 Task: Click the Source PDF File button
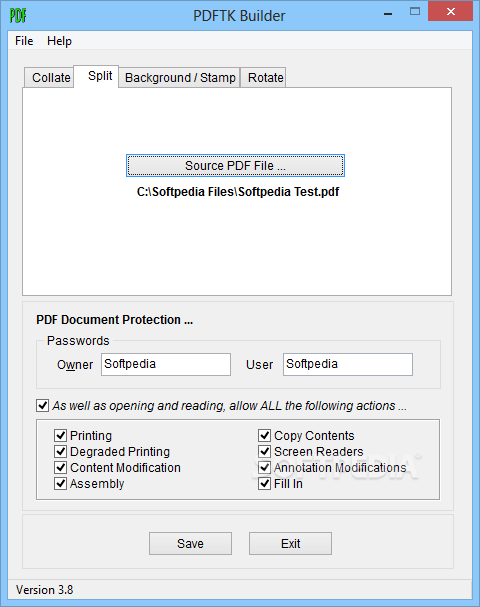(x=235, y=166)
